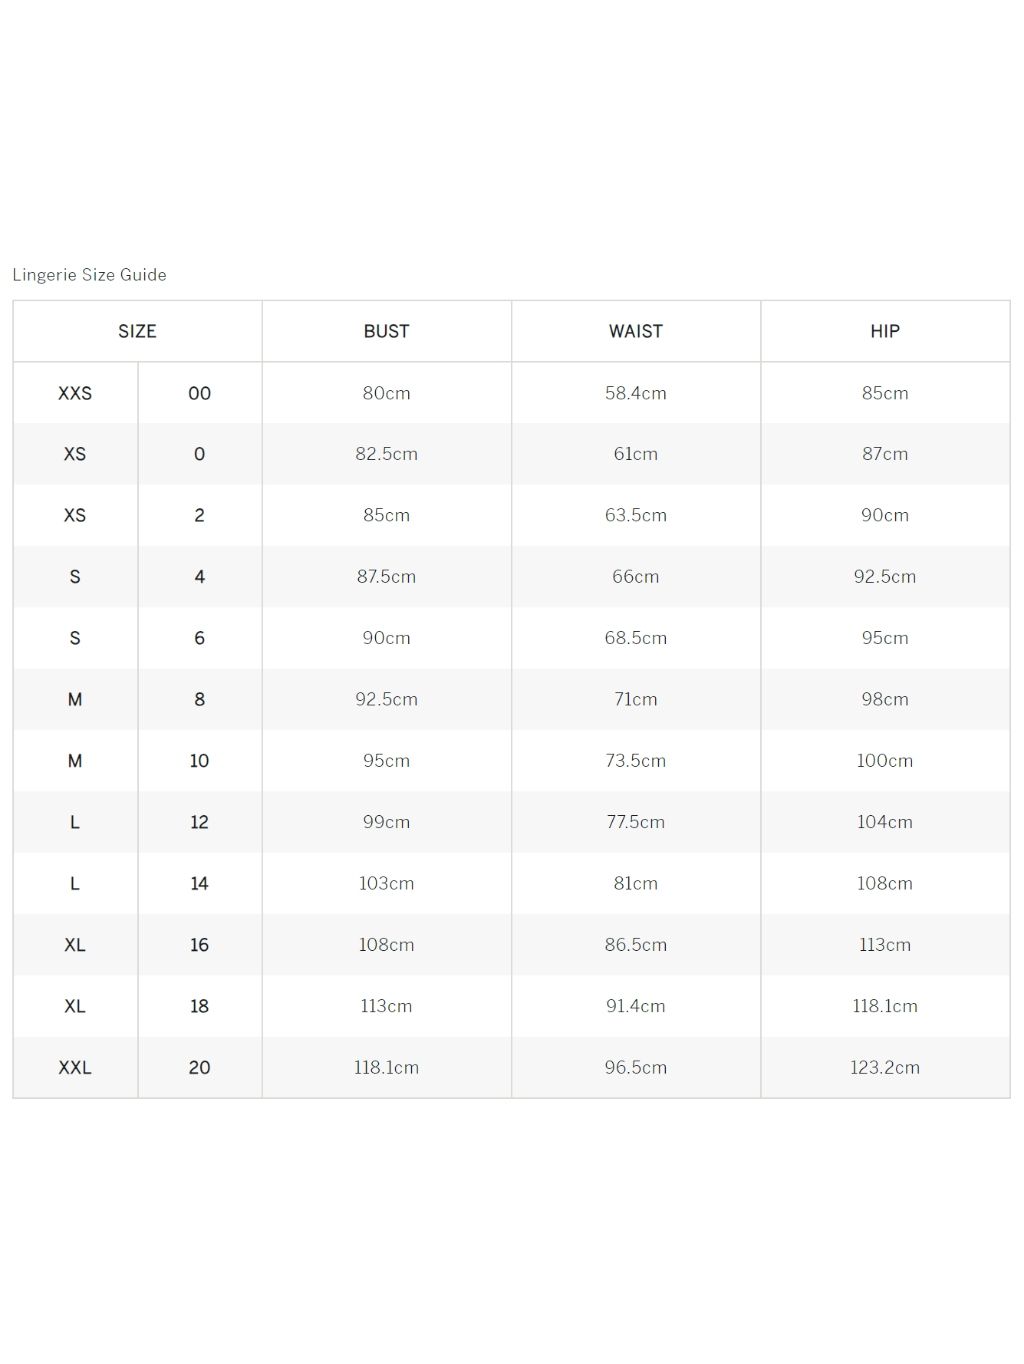Click the WAIST column header
This screenshot has height=1364, width=1024.
(636, 331)
